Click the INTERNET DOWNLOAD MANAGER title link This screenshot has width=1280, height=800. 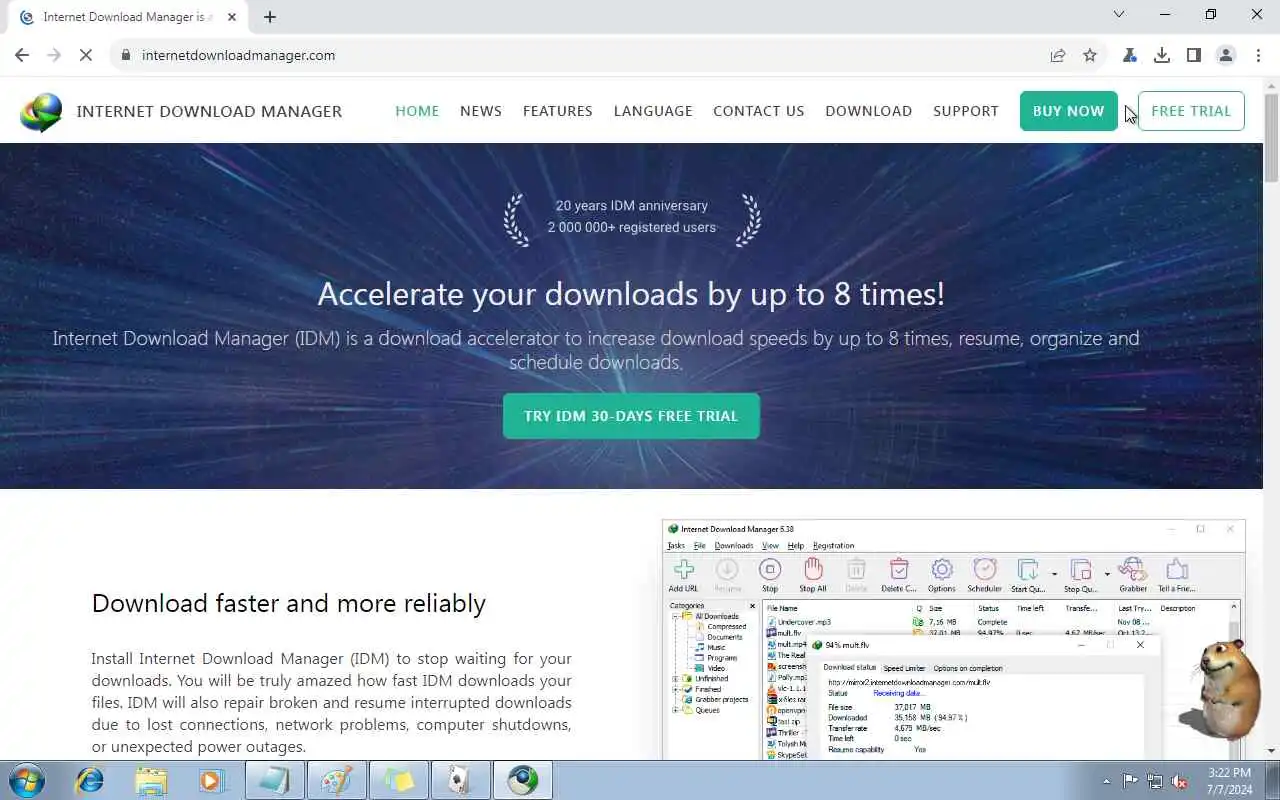209,111
